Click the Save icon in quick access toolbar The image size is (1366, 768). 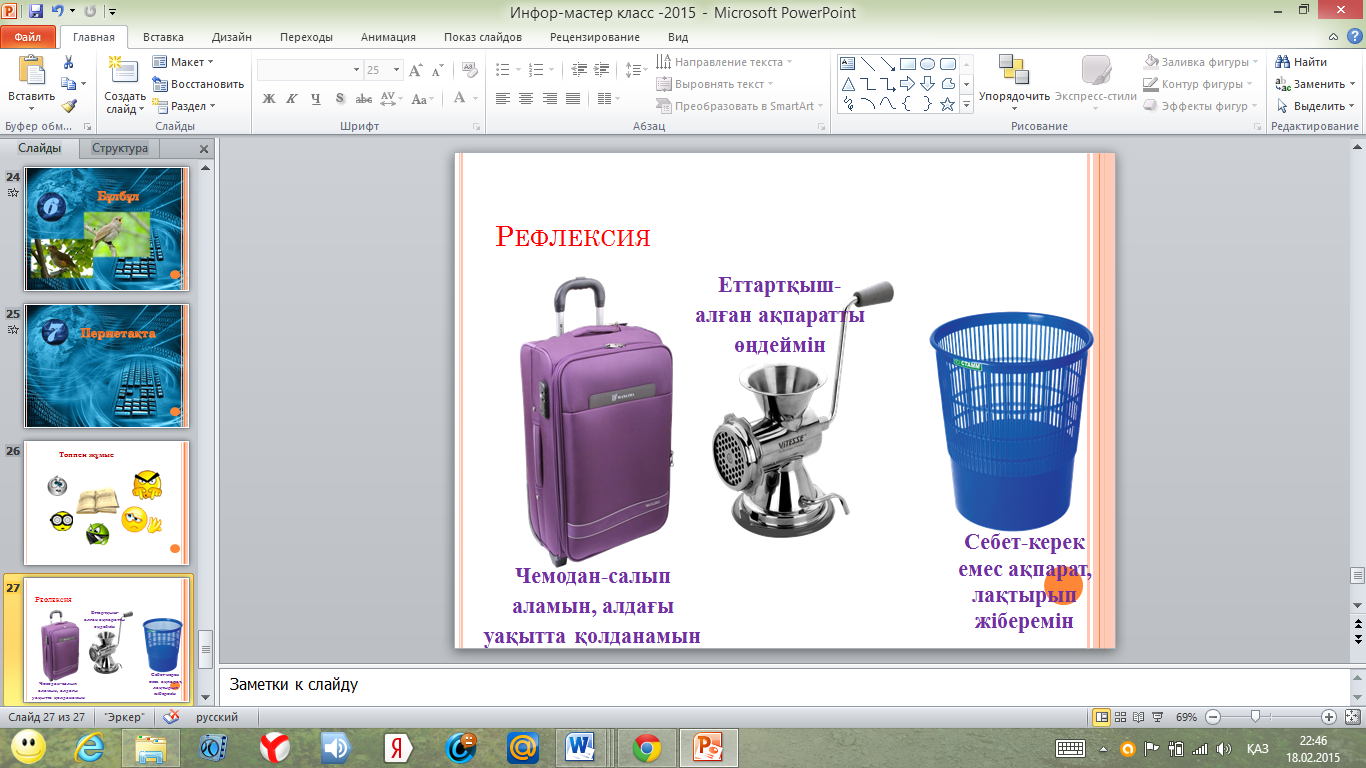pyautogui.click(x=36, y=12)
